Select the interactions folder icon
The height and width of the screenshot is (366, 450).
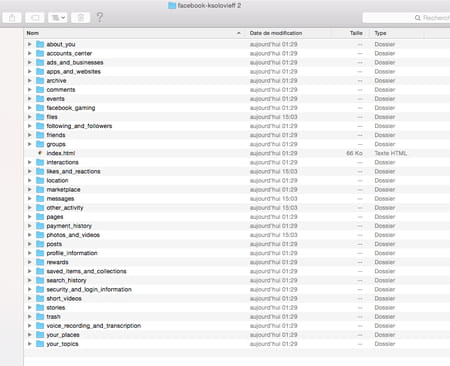(x=40, y=162)
